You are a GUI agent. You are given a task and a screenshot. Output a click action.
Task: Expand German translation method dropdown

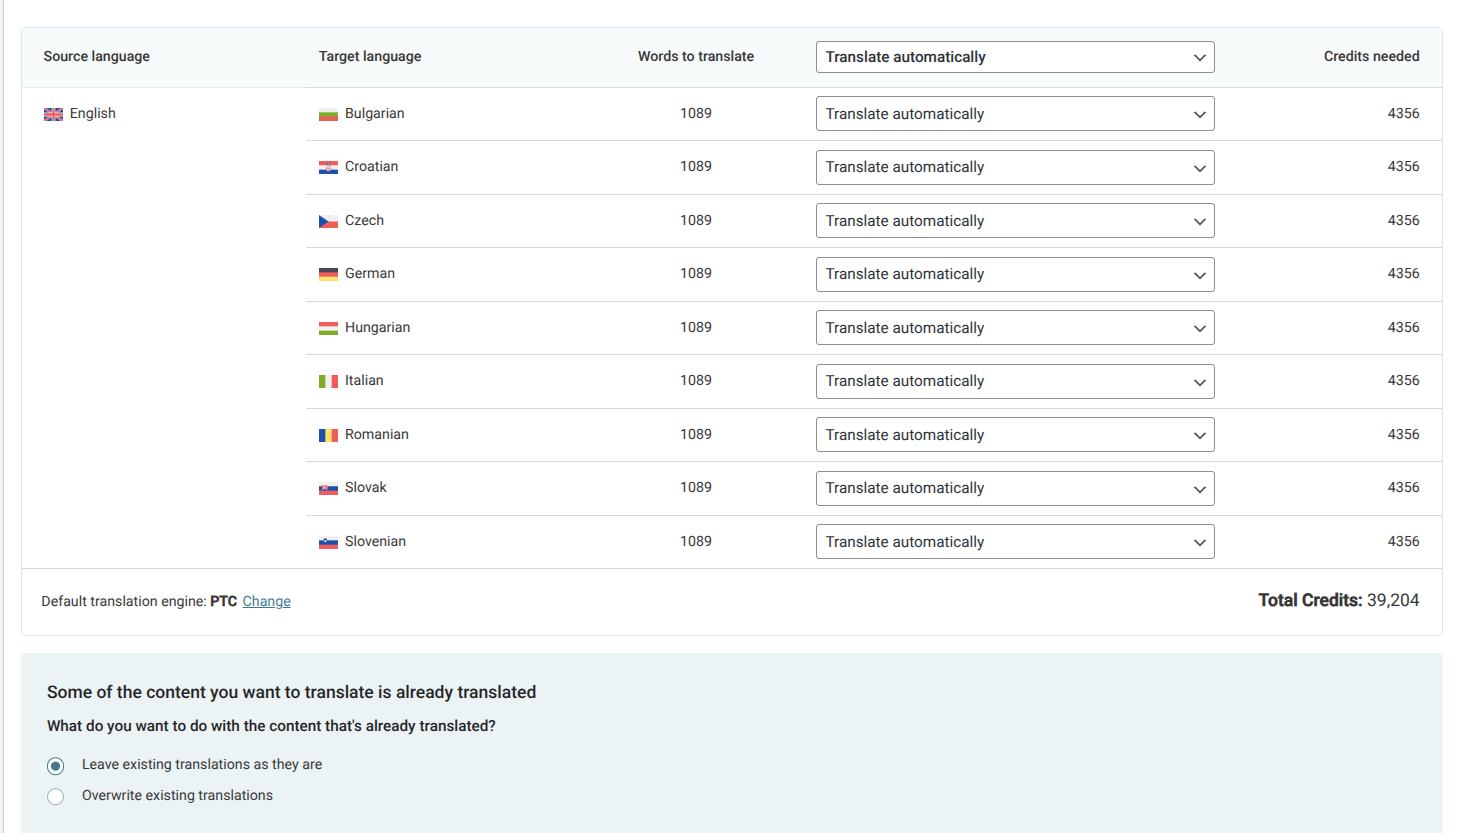[1014, 274]
